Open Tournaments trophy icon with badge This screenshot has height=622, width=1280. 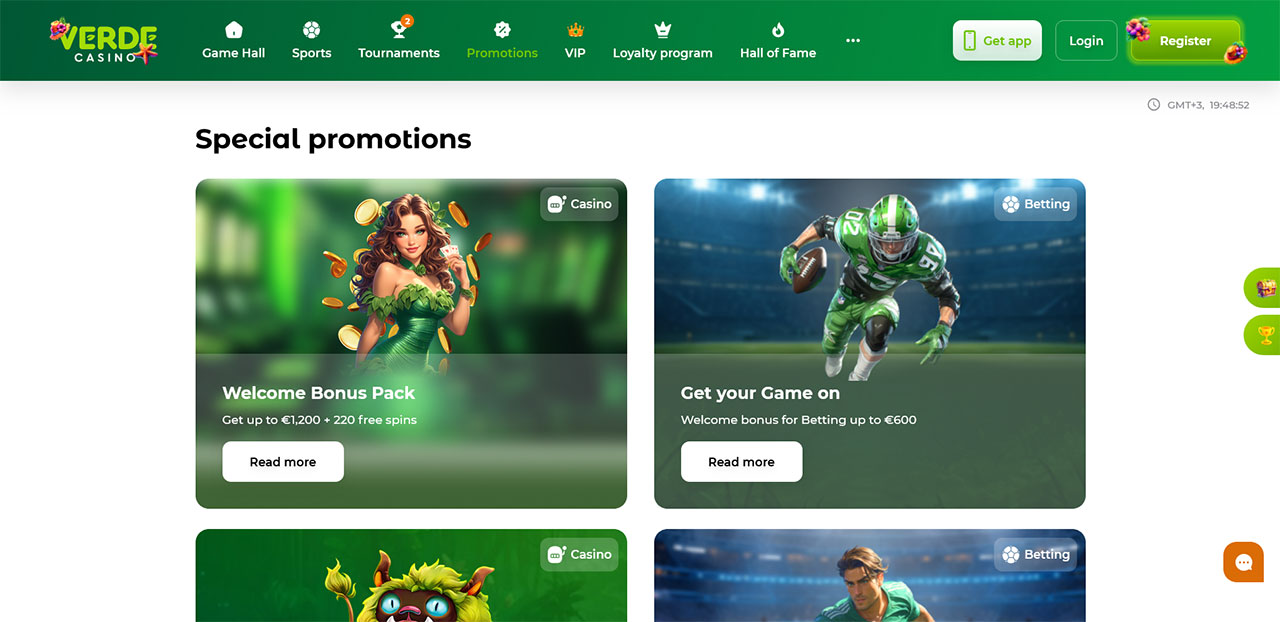[400, 27]
